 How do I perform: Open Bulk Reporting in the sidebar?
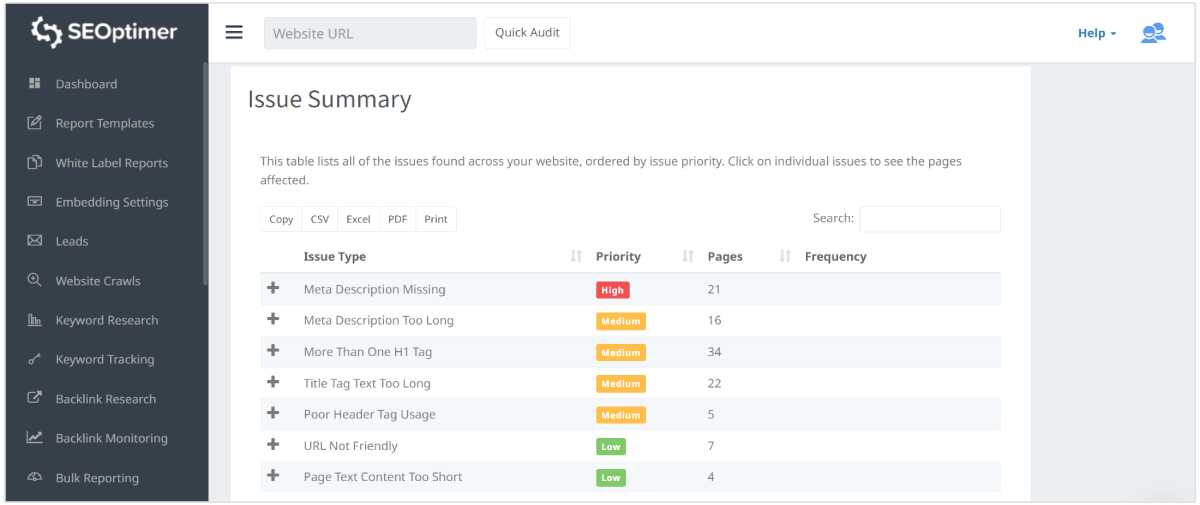(97, 478)
